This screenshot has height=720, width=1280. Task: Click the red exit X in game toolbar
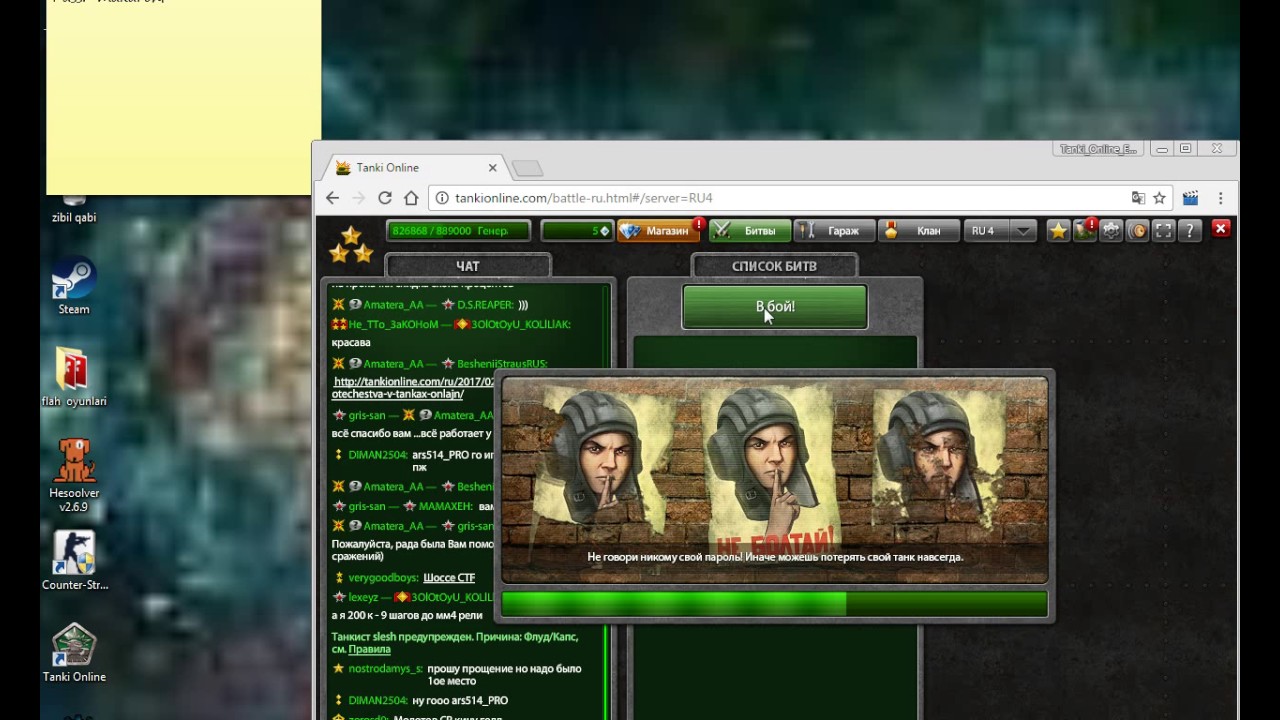pos(1220,229)
